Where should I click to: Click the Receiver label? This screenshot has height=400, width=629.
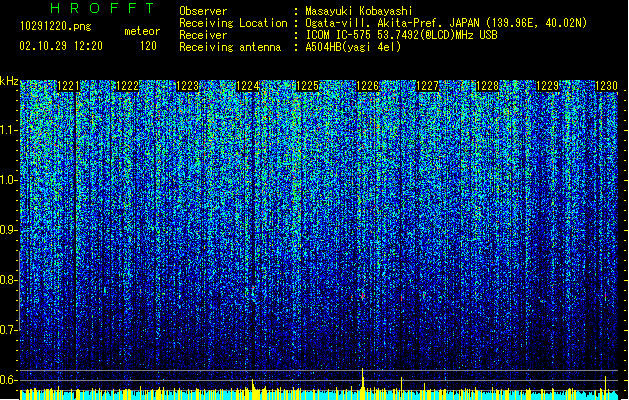coord(203,35)
